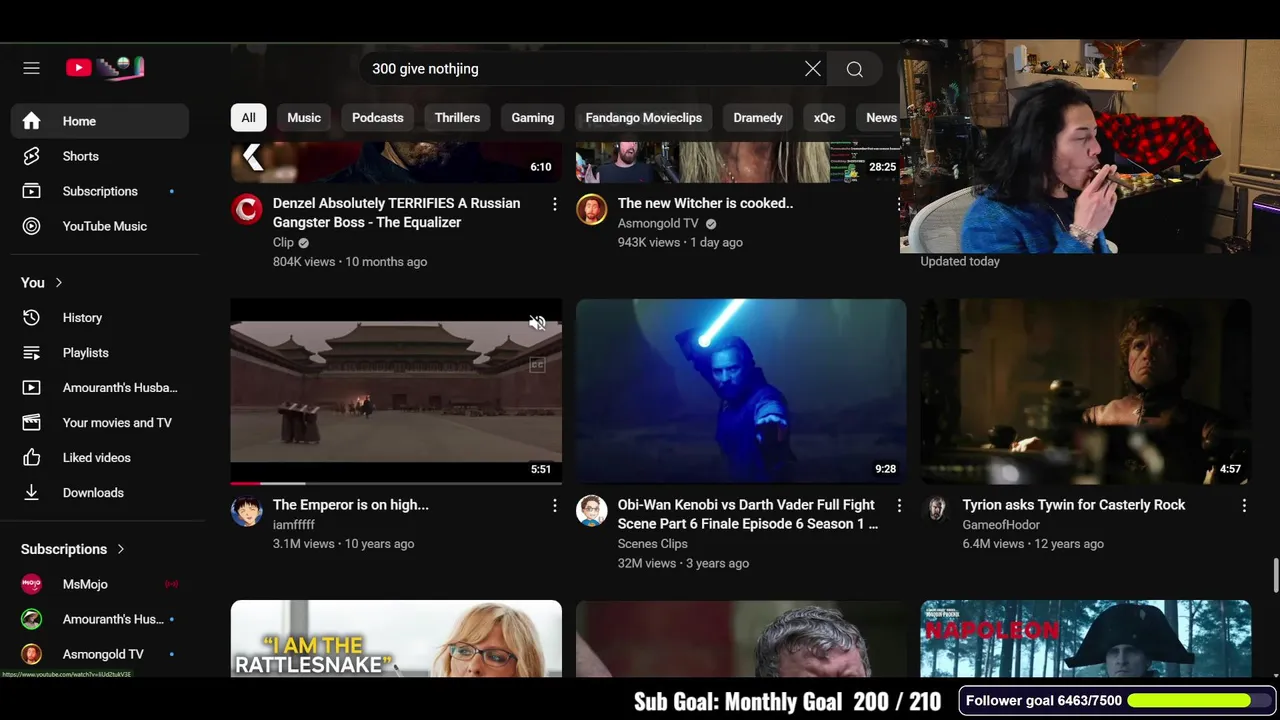
Task: Select the All filter chip
Action: coord(248,118)
